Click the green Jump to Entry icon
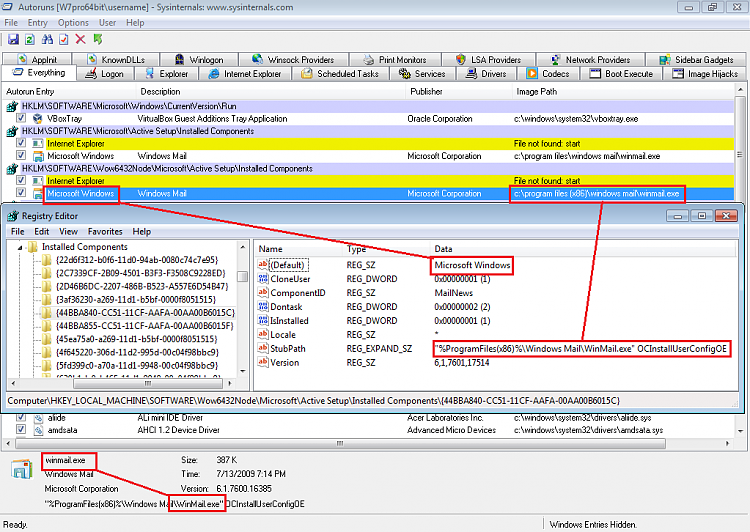Image resolution: width=750 pixels, height=532 pixels. tap(98, 39)
